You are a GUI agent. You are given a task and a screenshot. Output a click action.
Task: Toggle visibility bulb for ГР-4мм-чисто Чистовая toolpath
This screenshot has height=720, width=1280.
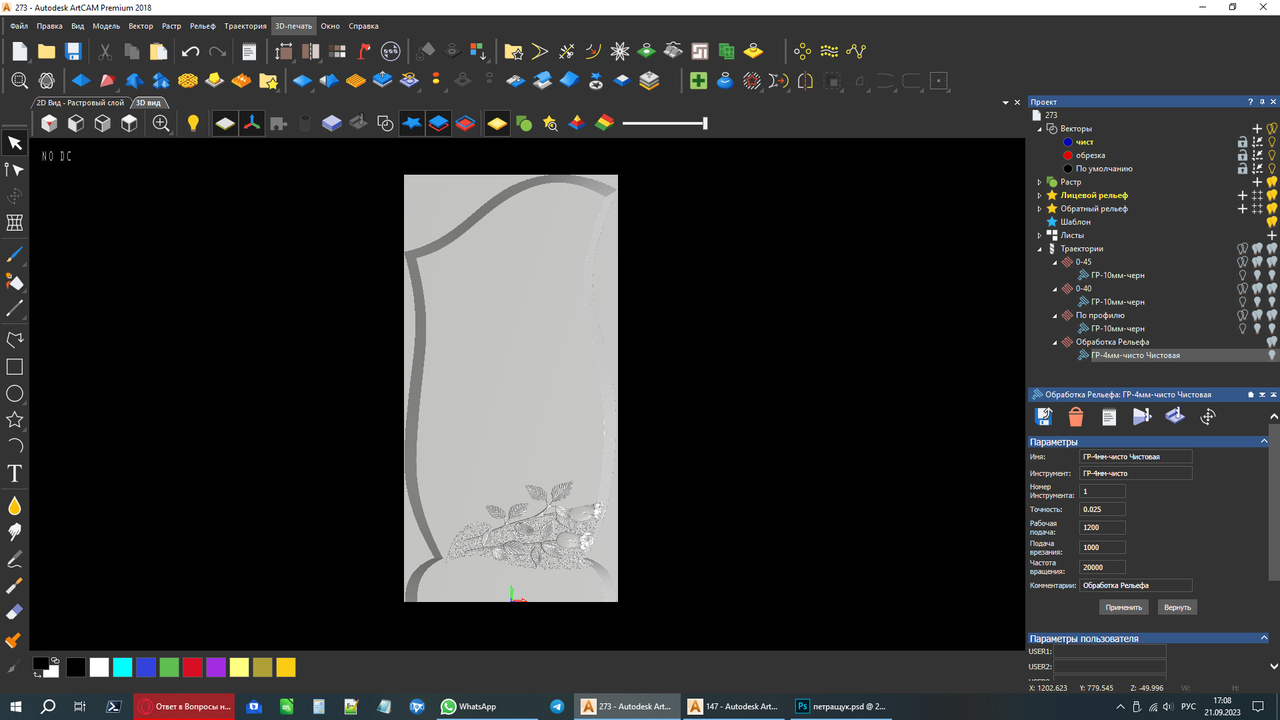(1272, 355)
